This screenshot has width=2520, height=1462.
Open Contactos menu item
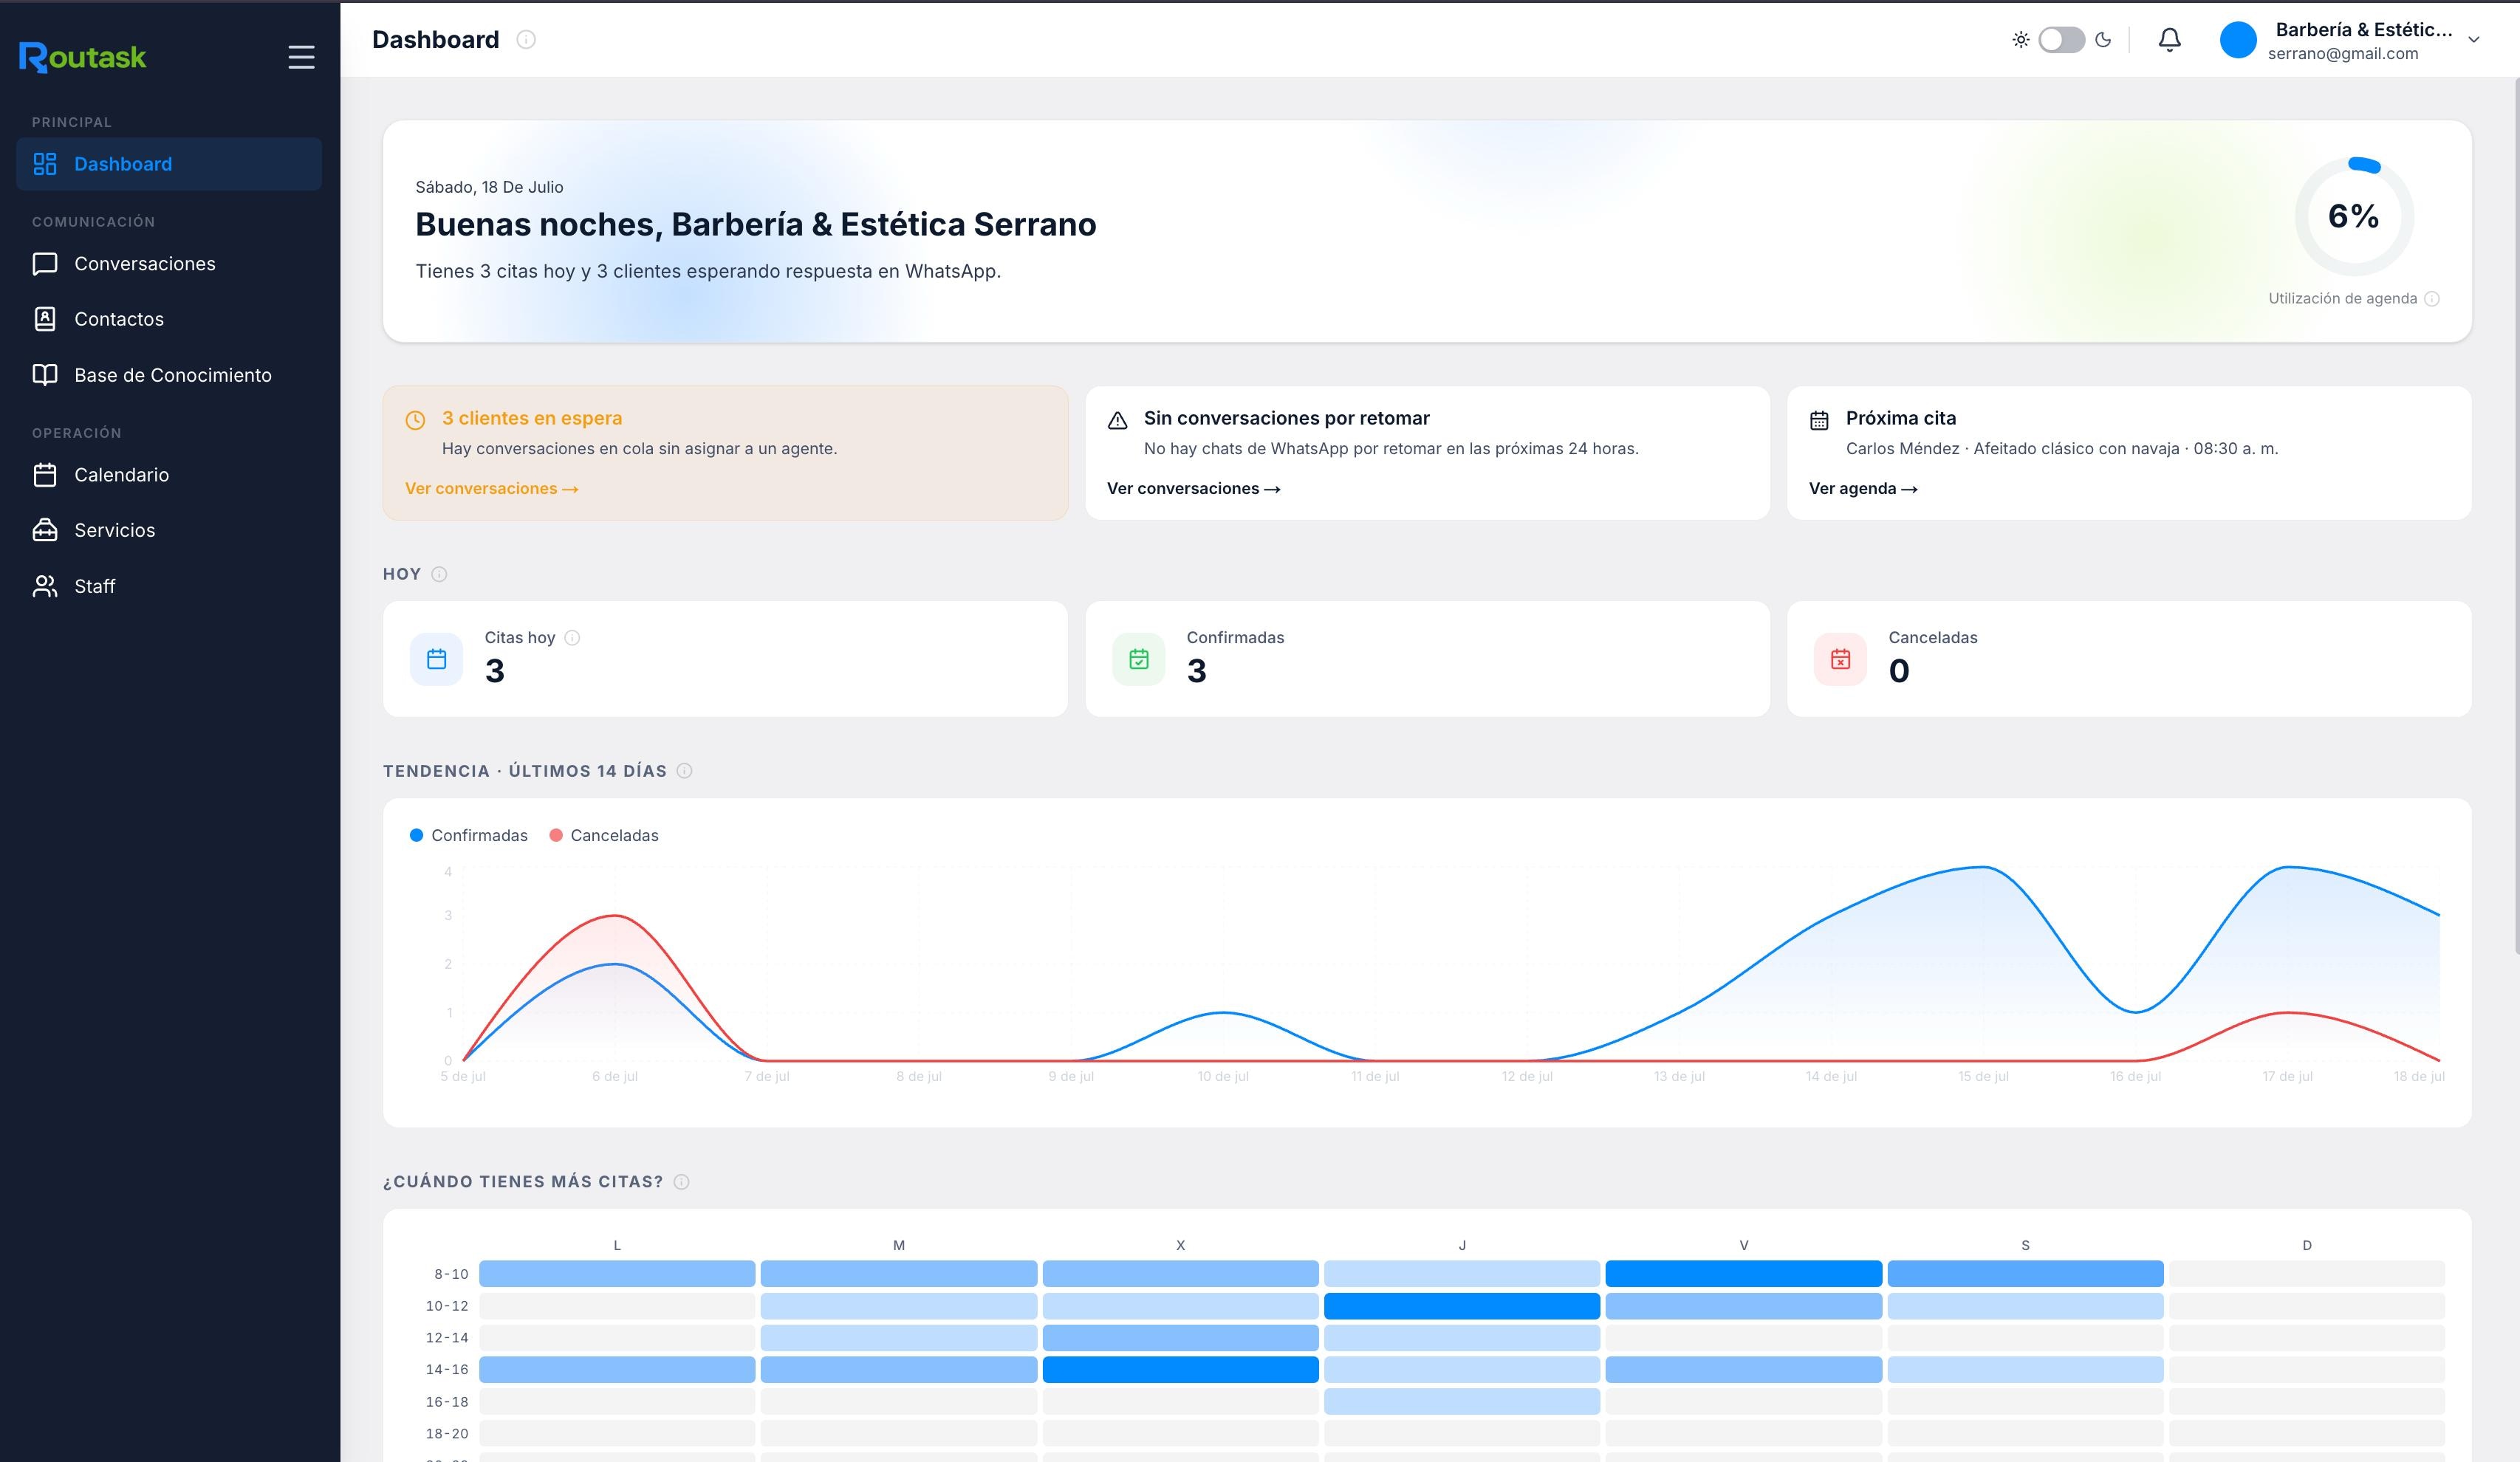click(169, 319)
